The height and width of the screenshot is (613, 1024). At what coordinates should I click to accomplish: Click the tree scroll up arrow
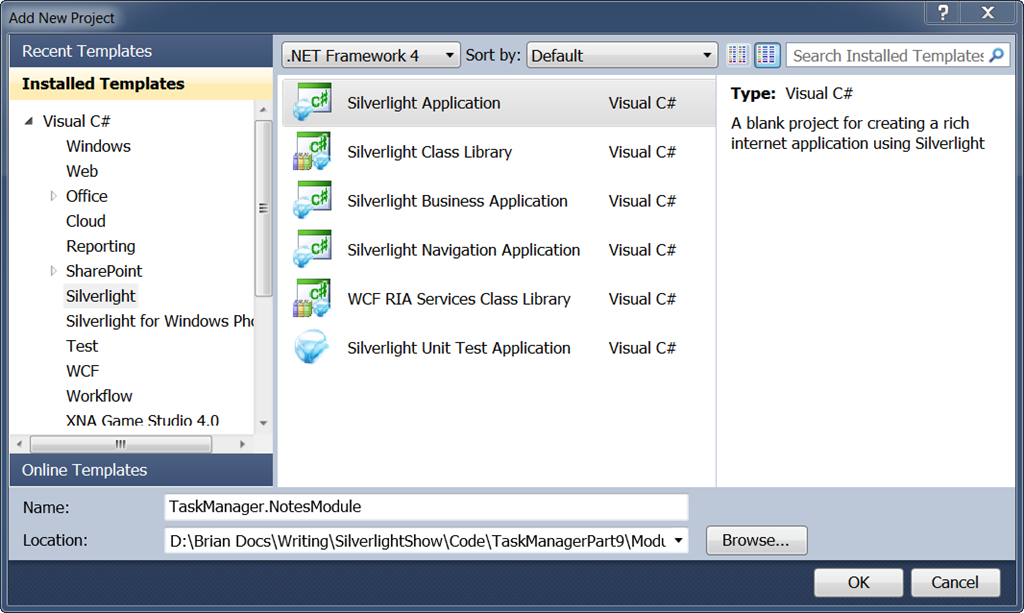pyautogui.click(x=263, y=110)
